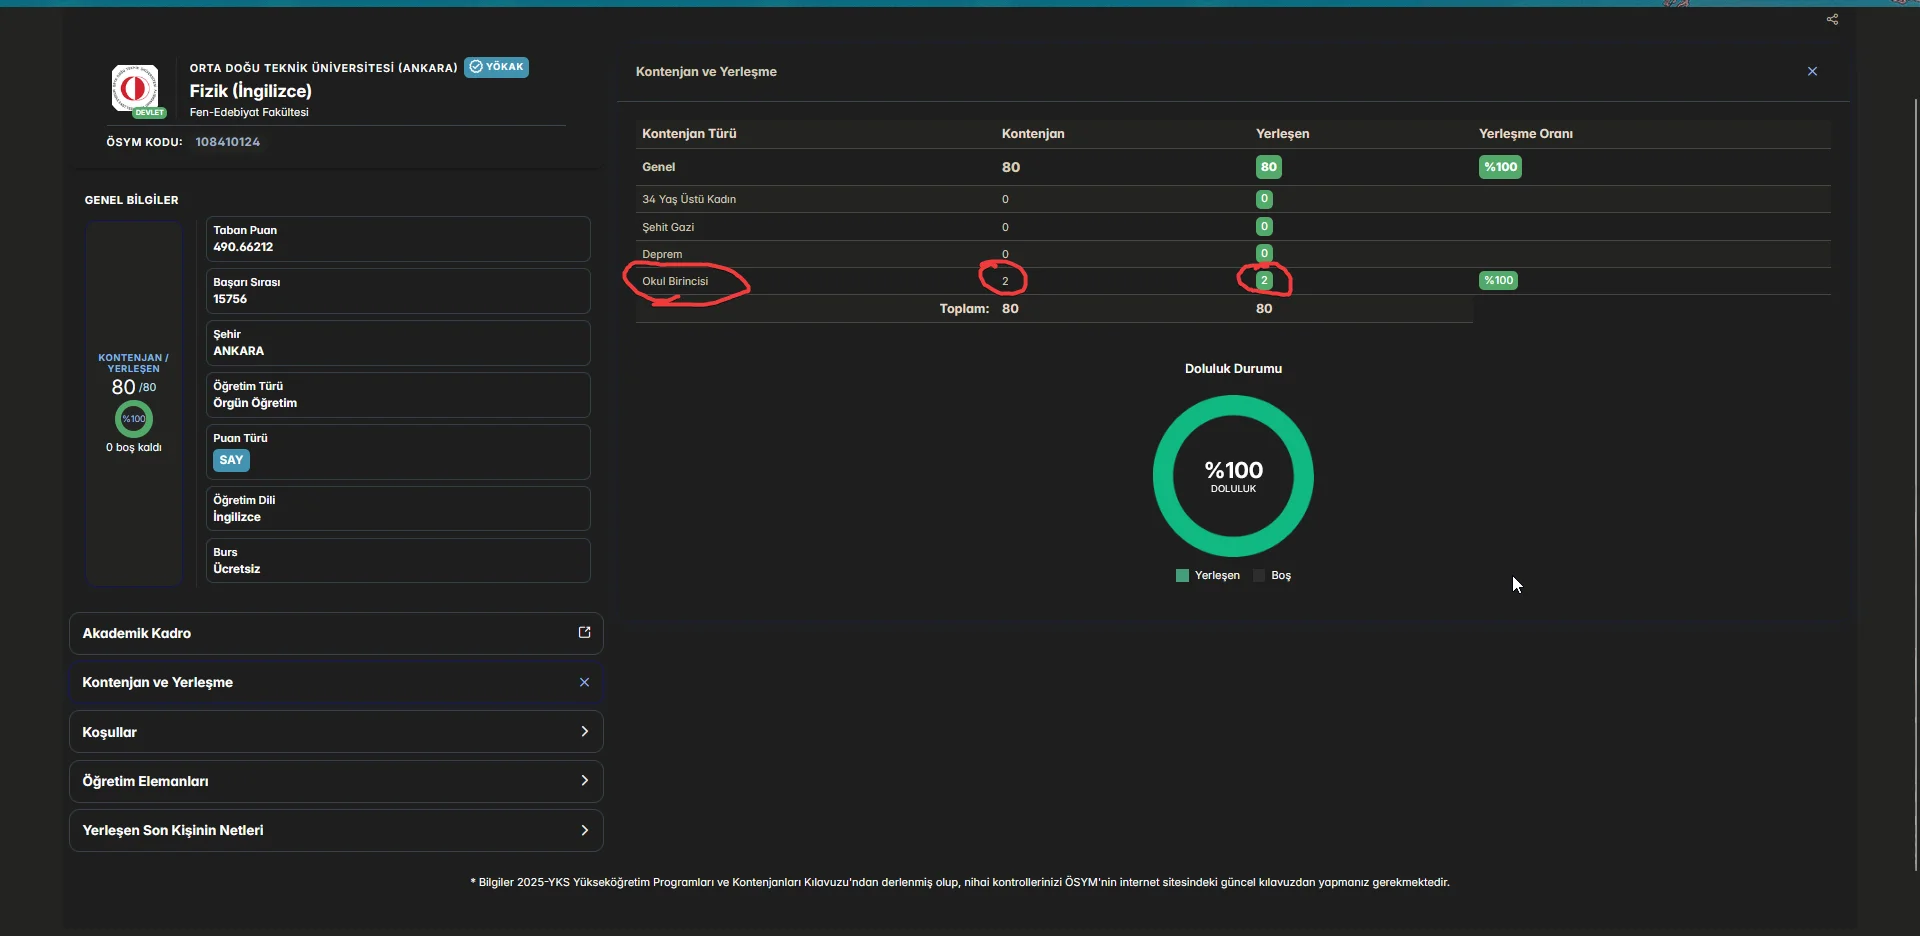Image resolution: width=1920 pixels, height=936 pixels.
Task: Click the small %100 ring in Kontenjan/Yerleşen
Action: (134, 419)
